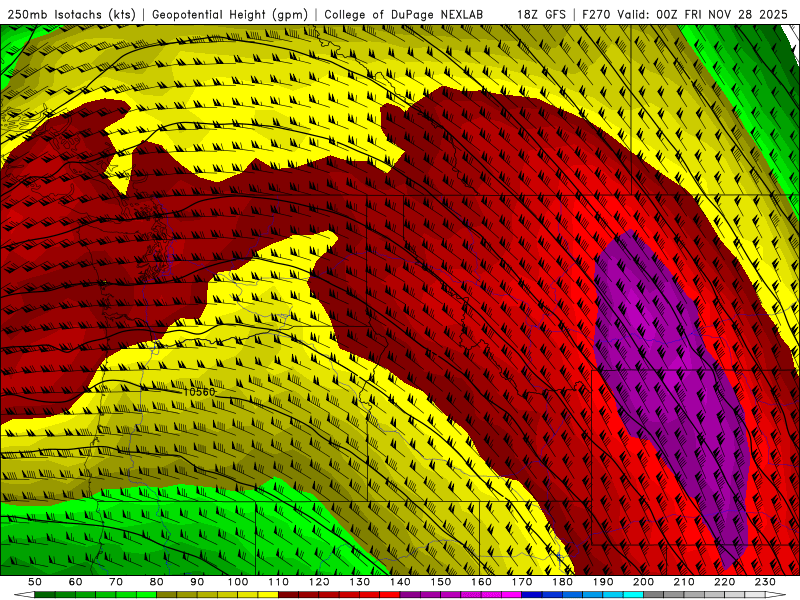Click the 'Geopotential Height (gpm)' header text
Image resolution: width=800 pixels, height=600 pixels.
tap(230, 14)
